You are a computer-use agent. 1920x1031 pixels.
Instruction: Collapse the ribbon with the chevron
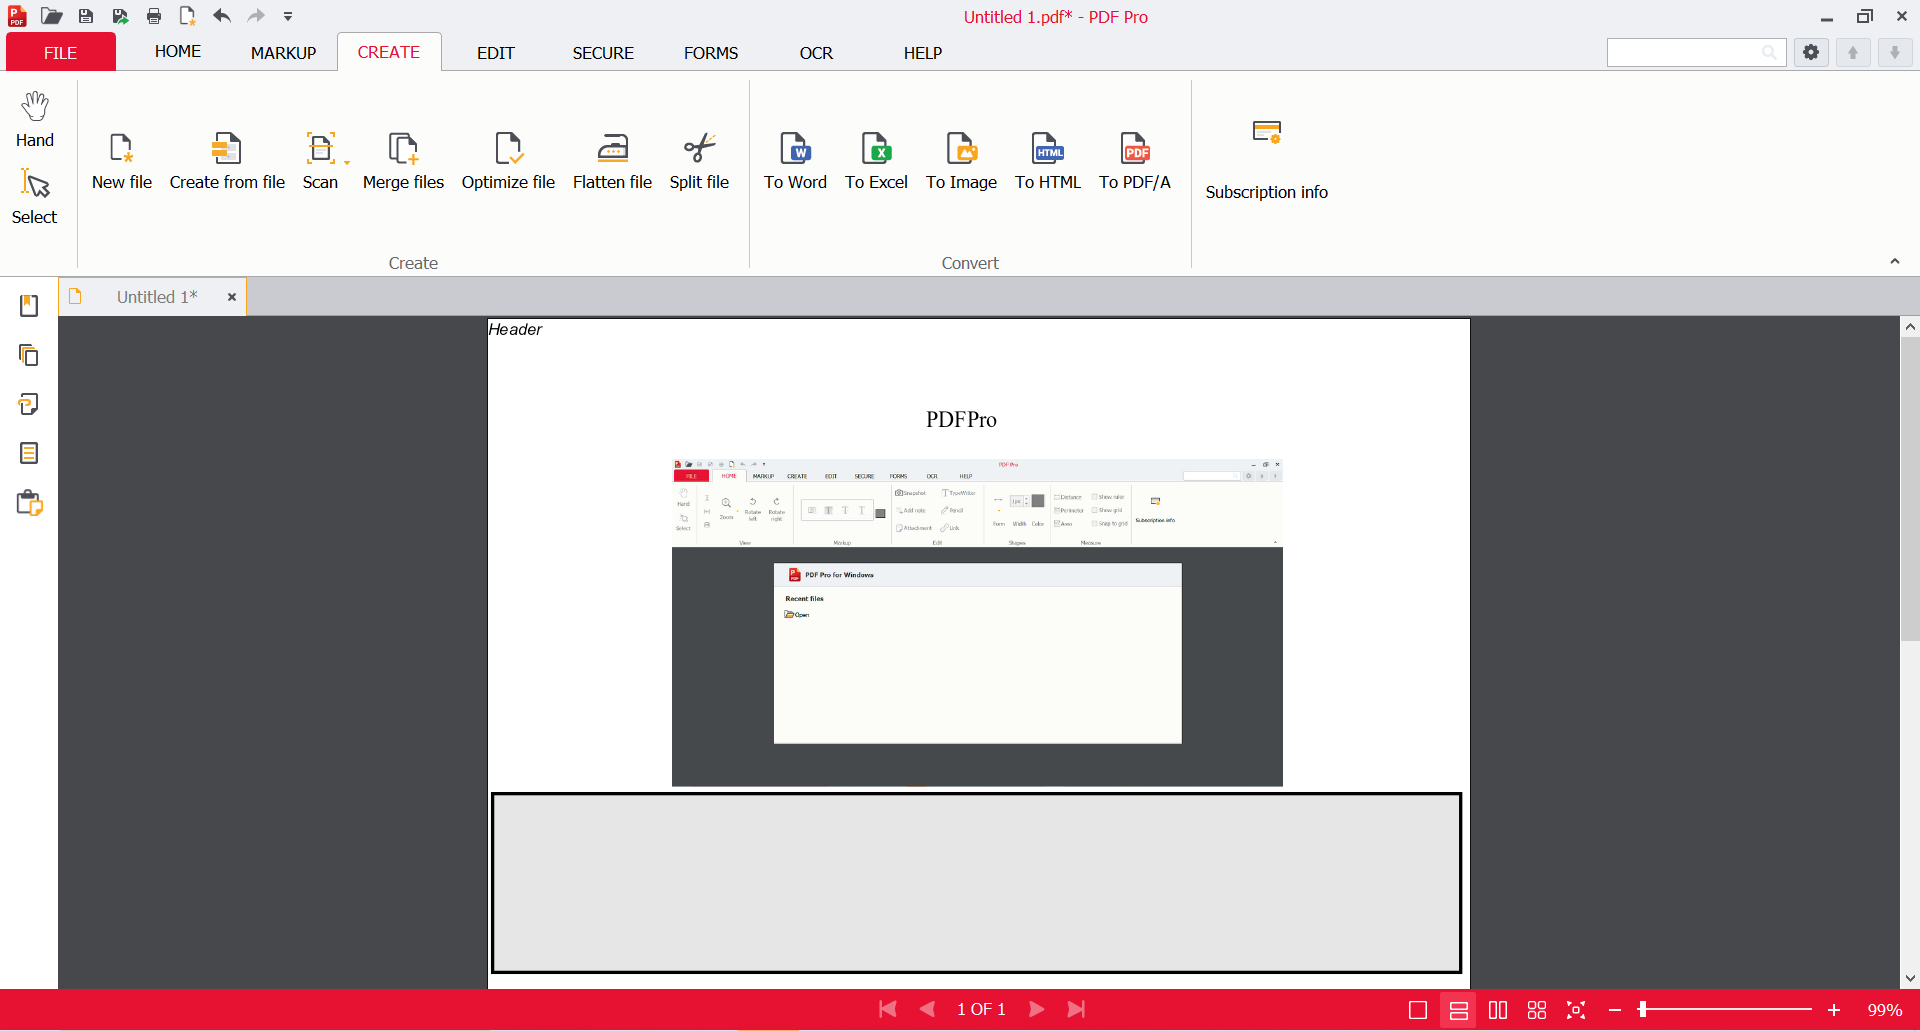1895,261
